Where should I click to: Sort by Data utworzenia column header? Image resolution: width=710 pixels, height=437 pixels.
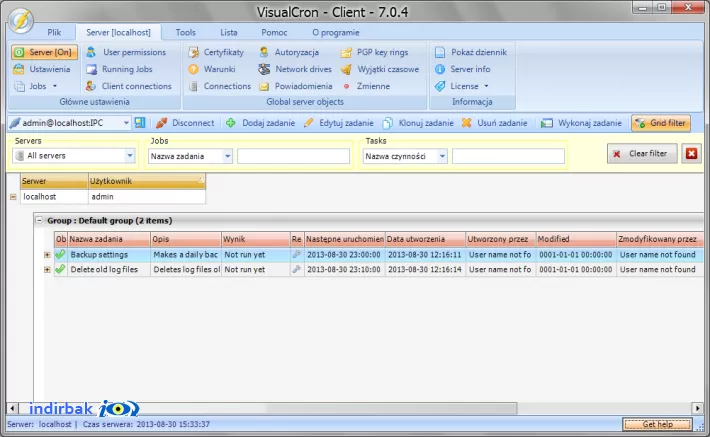[425, 239]
